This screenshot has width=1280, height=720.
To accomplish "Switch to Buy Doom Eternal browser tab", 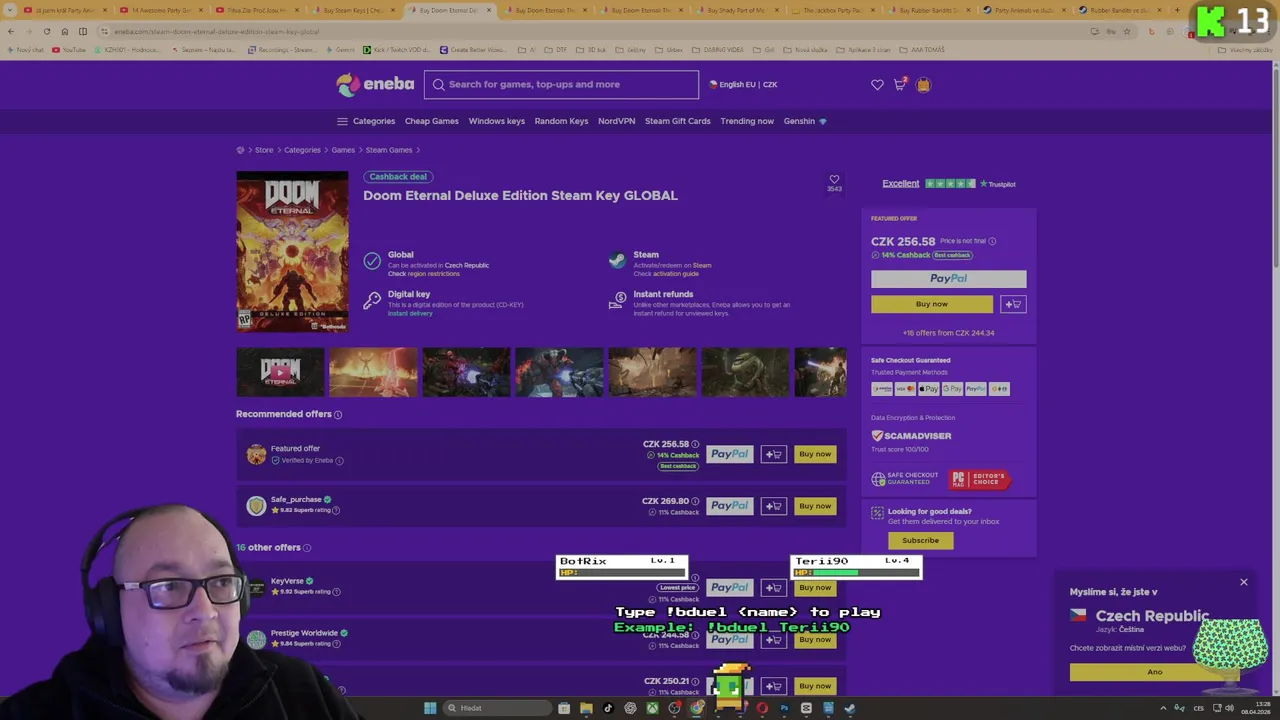I will (x=448, y=10).
